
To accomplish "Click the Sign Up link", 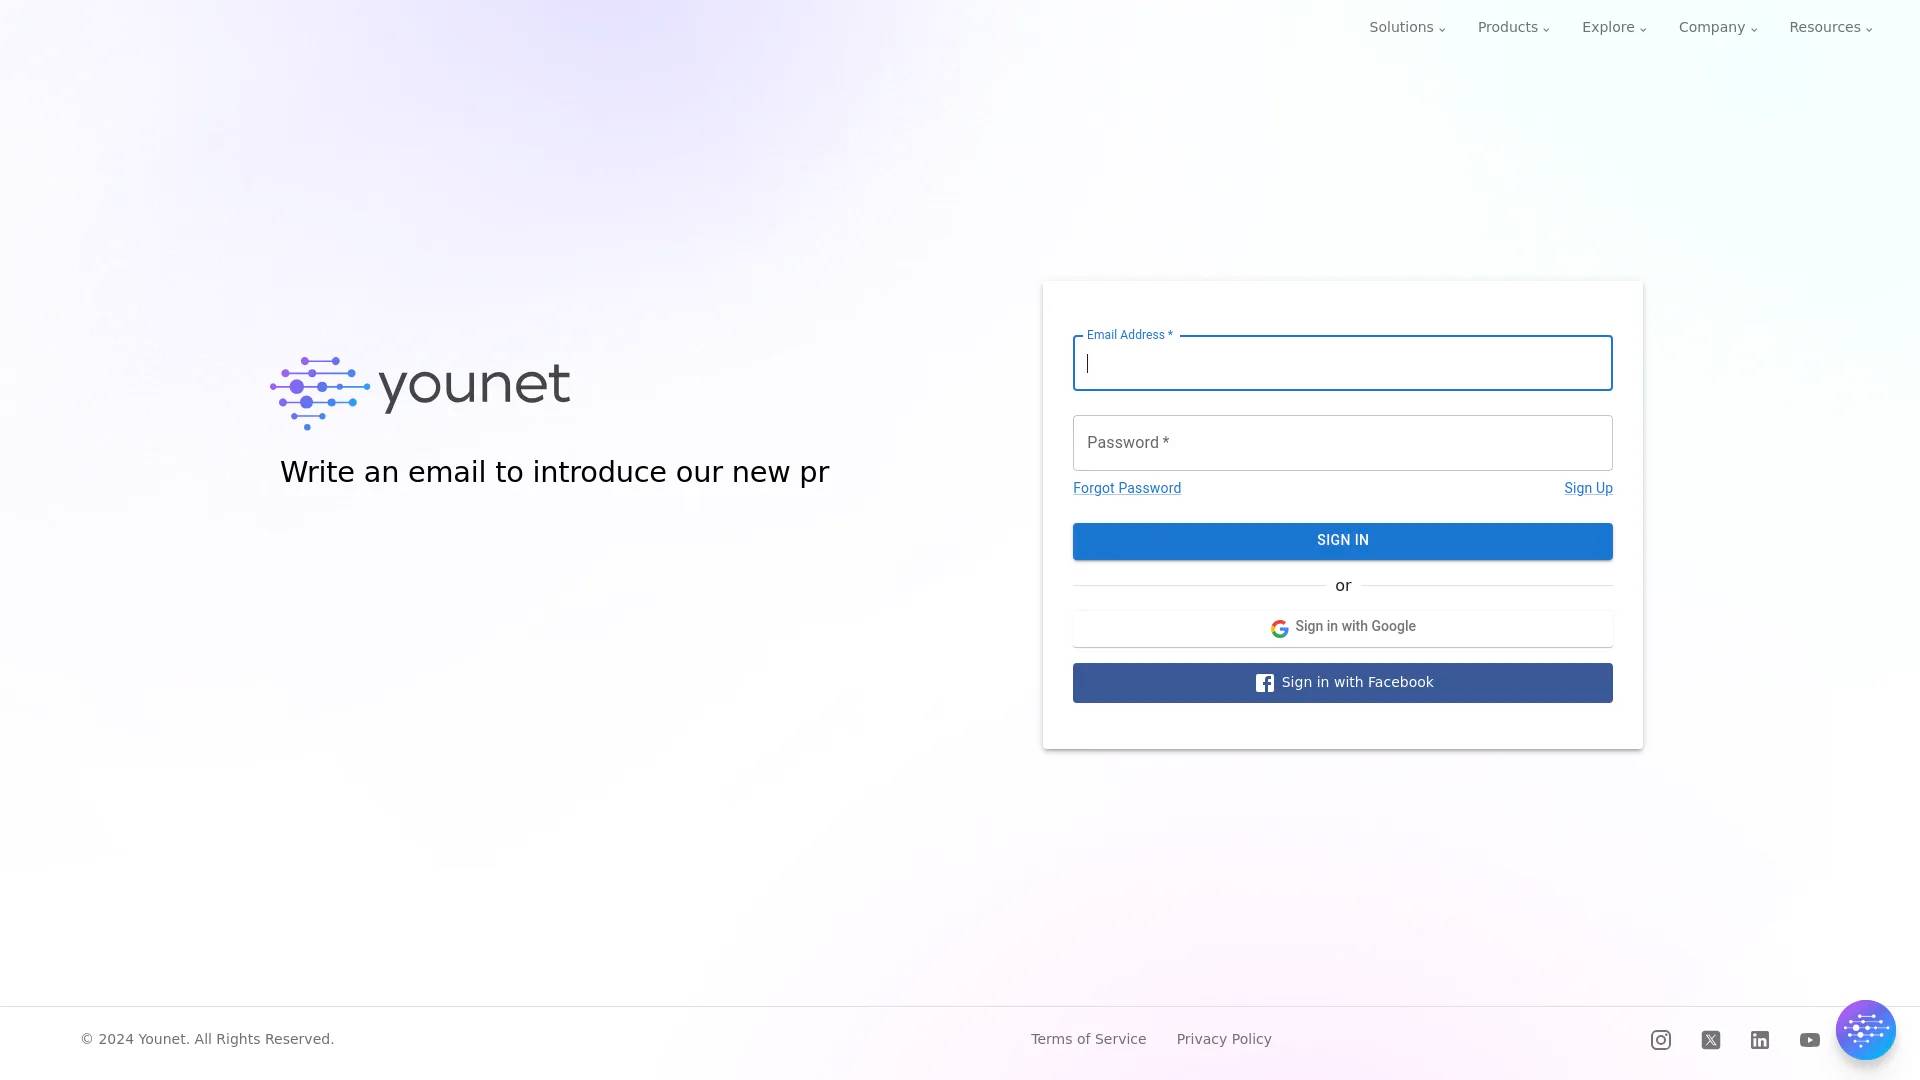I will [x=1588, y=487].
